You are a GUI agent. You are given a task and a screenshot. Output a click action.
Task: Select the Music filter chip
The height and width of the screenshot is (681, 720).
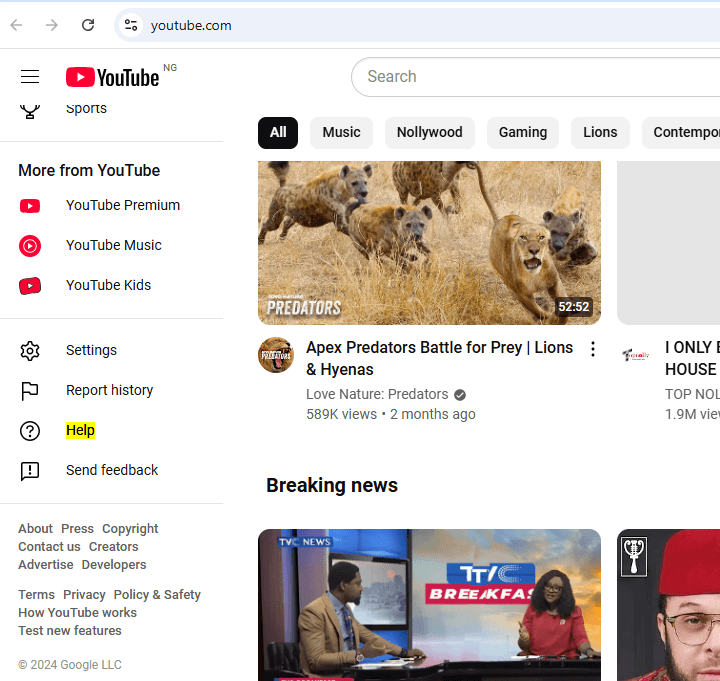point(341,133)
